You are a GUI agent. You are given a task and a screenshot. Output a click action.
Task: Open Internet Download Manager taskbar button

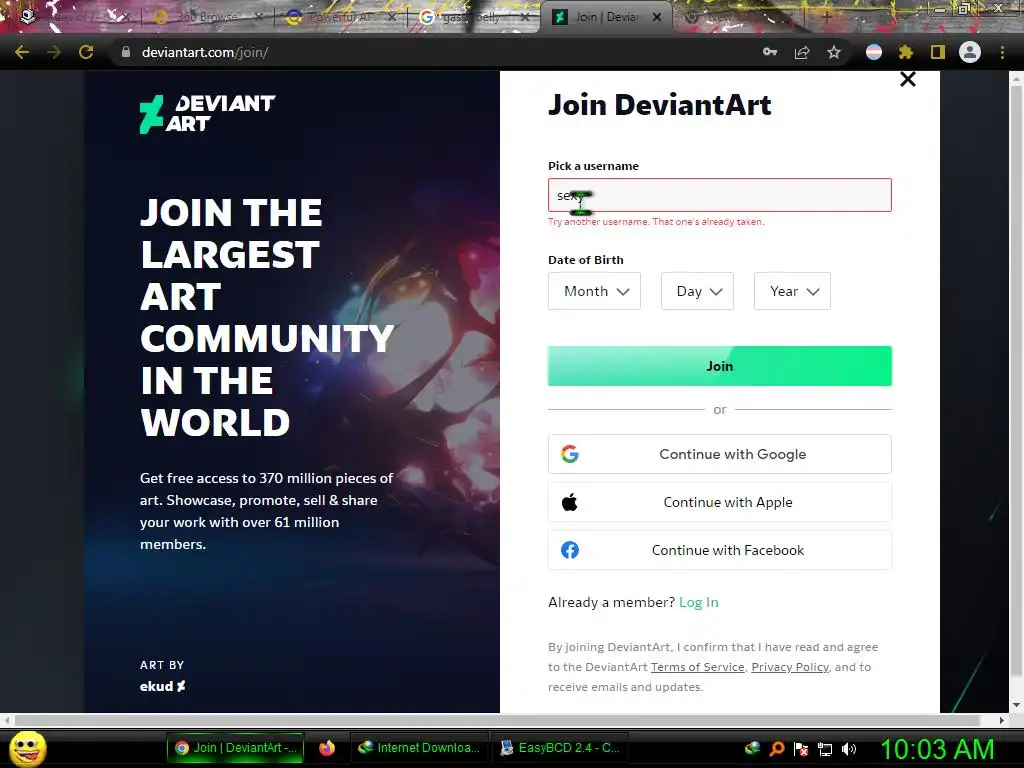point(419,748)
